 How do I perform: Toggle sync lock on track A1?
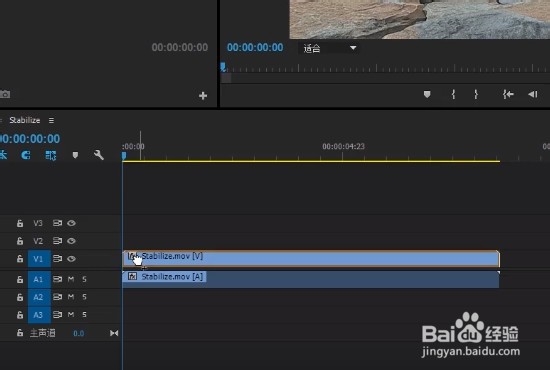57,279
